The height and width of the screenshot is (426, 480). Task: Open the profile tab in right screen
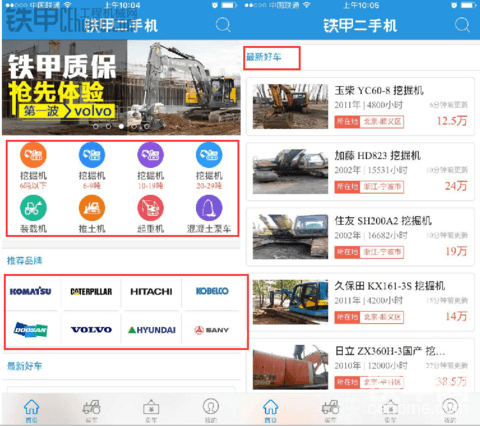(x=450, y=410)
